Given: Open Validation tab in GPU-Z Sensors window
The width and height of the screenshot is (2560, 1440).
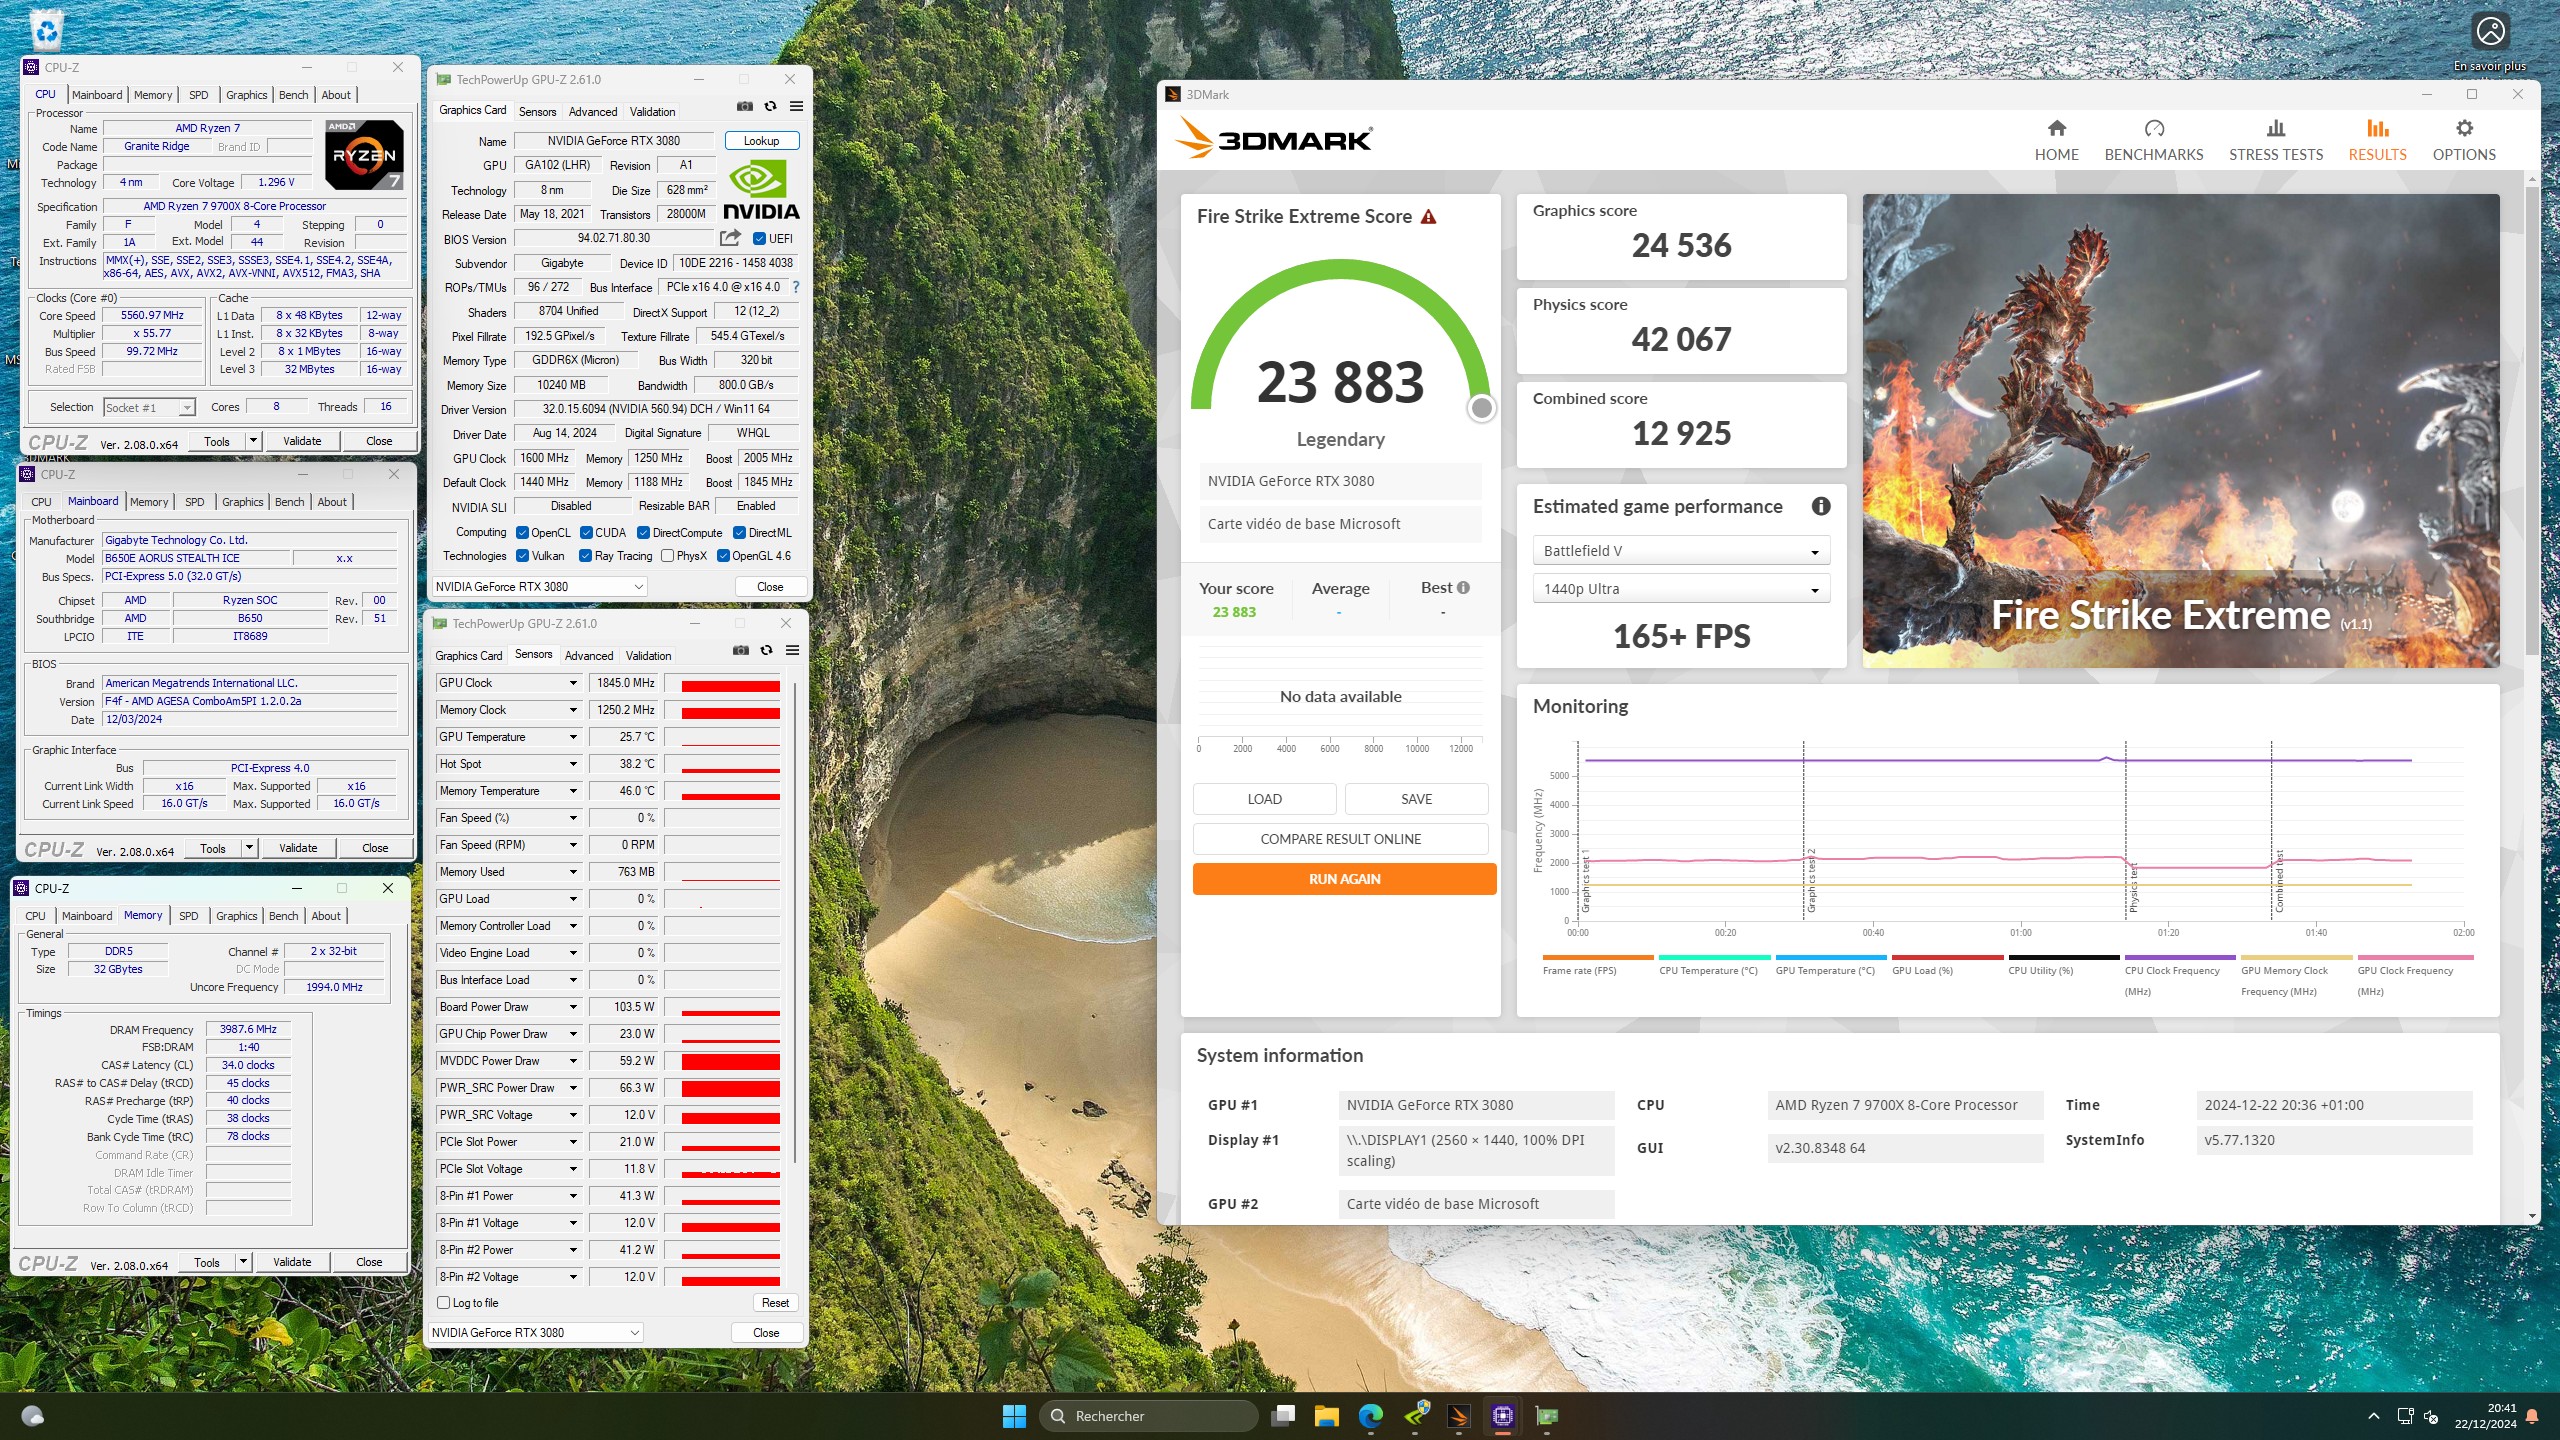Looking at the screenshot, I should pyautogui.click(x=648, y=656).
